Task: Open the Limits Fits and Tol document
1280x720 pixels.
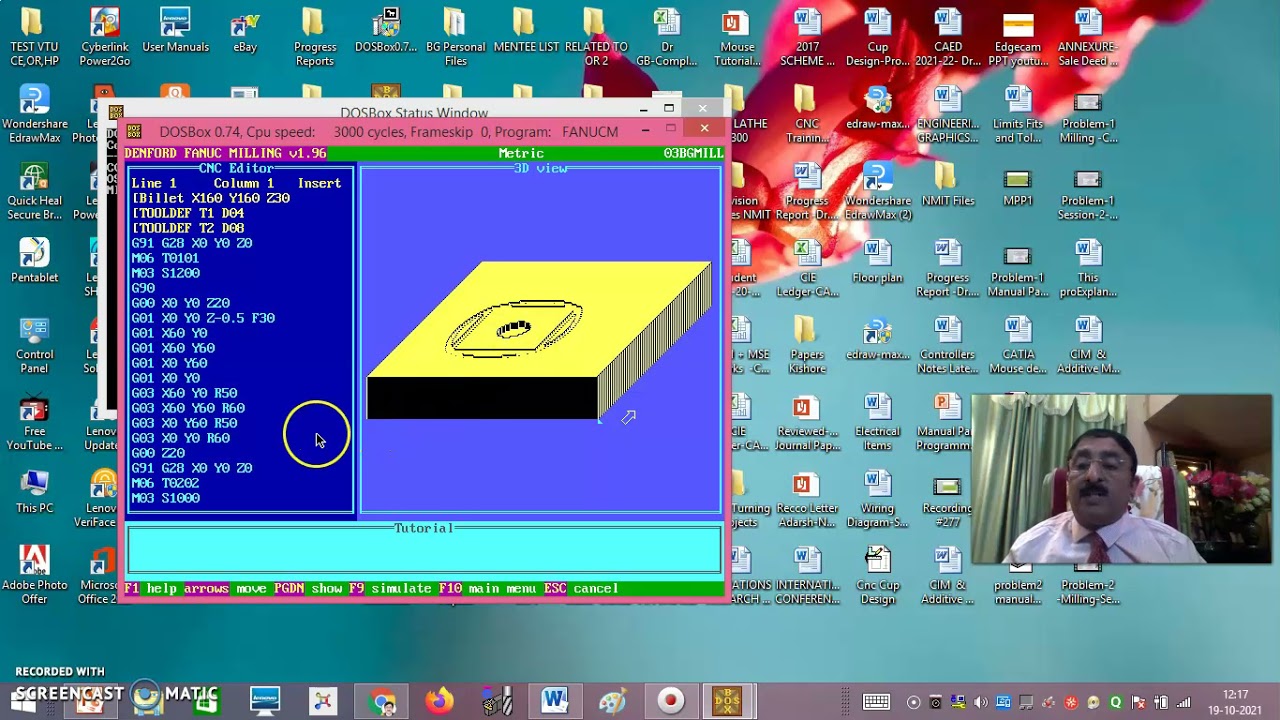Action: pos(1018,114)
